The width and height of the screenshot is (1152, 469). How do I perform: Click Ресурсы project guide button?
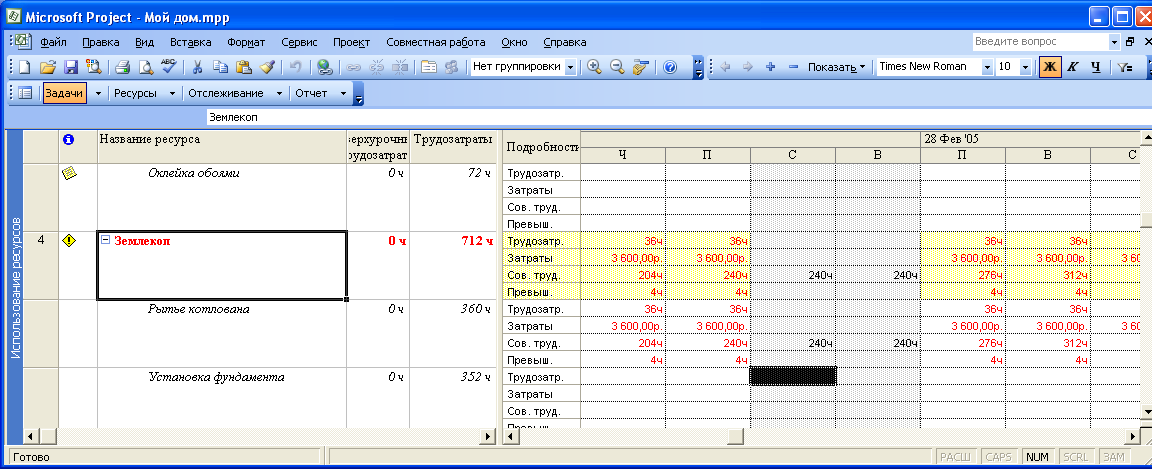[x=137, y=93]
